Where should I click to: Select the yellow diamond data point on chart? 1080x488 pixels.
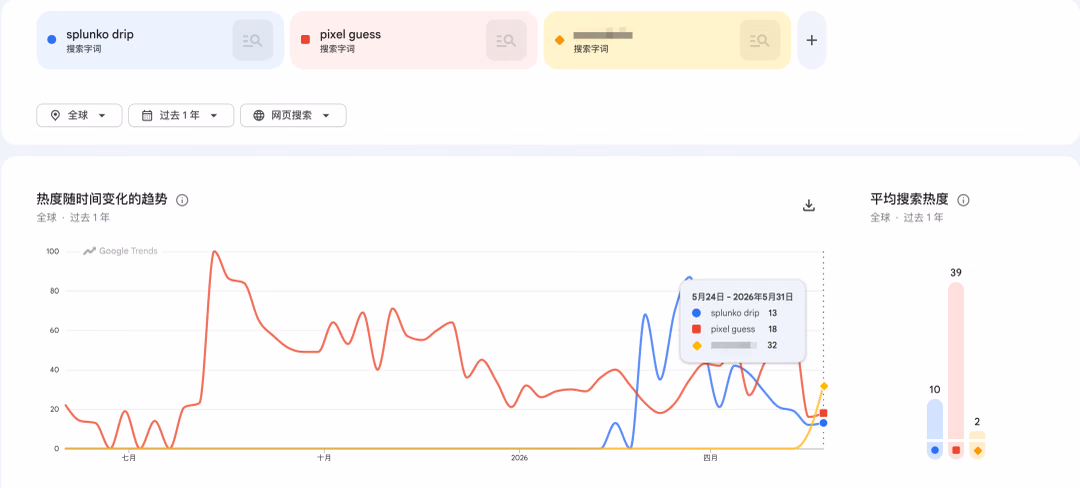824,386
